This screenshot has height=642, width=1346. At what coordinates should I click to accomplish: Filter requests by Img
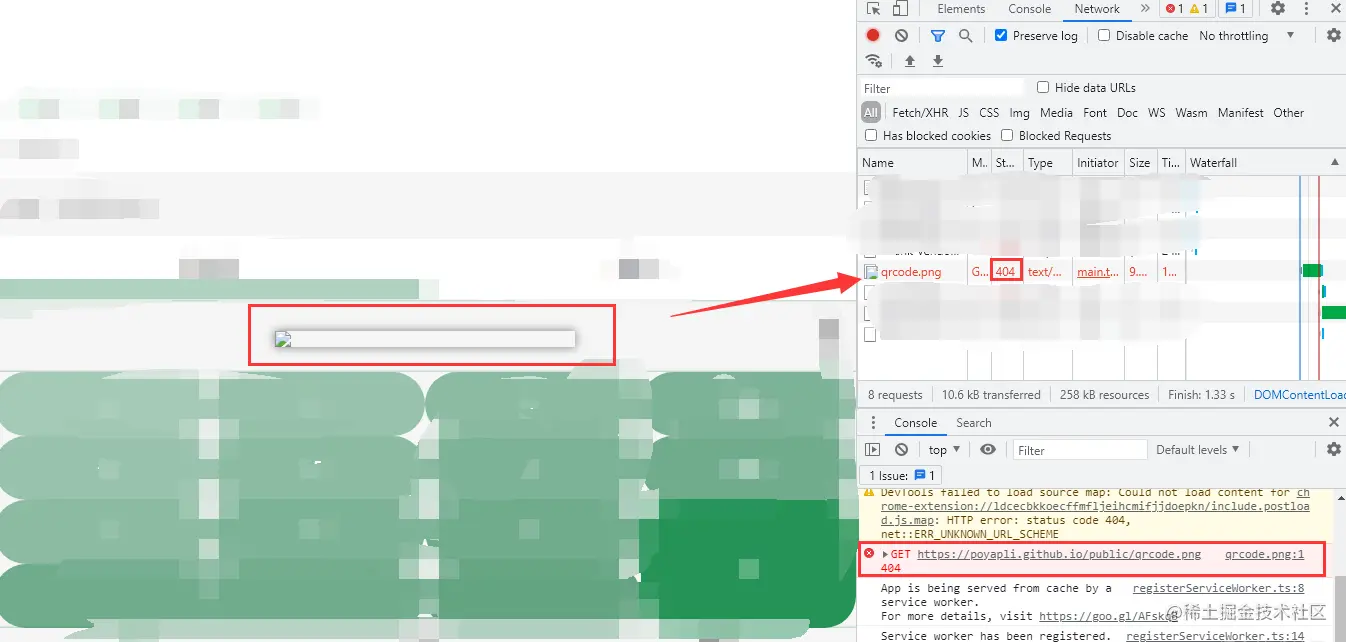click(x=1019, y=113)
